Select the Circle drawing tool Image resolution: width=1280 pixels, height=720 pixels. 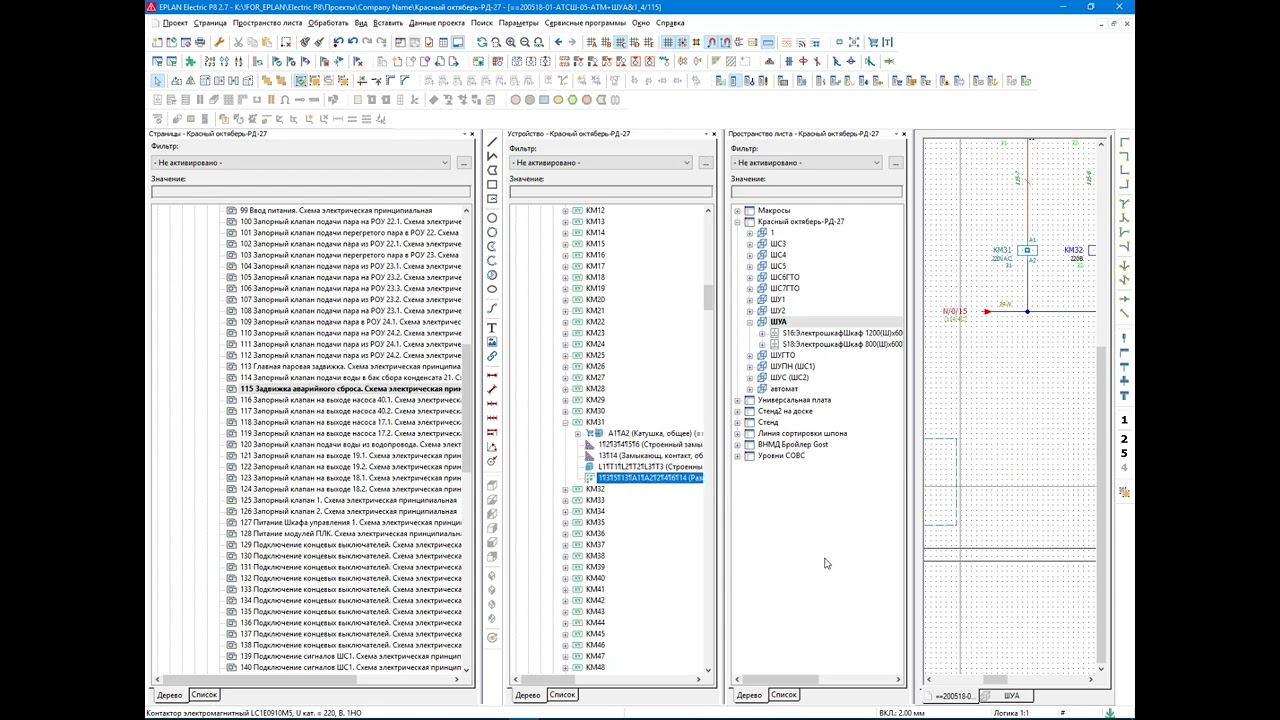coord(492,218)
